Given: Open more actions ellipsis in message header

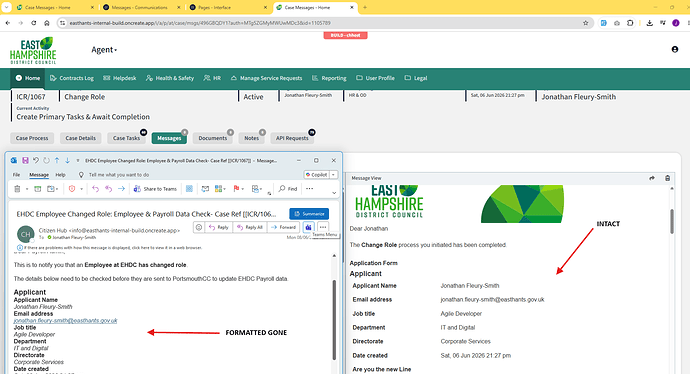Looking at the screenshot, I should coord(323,227).
